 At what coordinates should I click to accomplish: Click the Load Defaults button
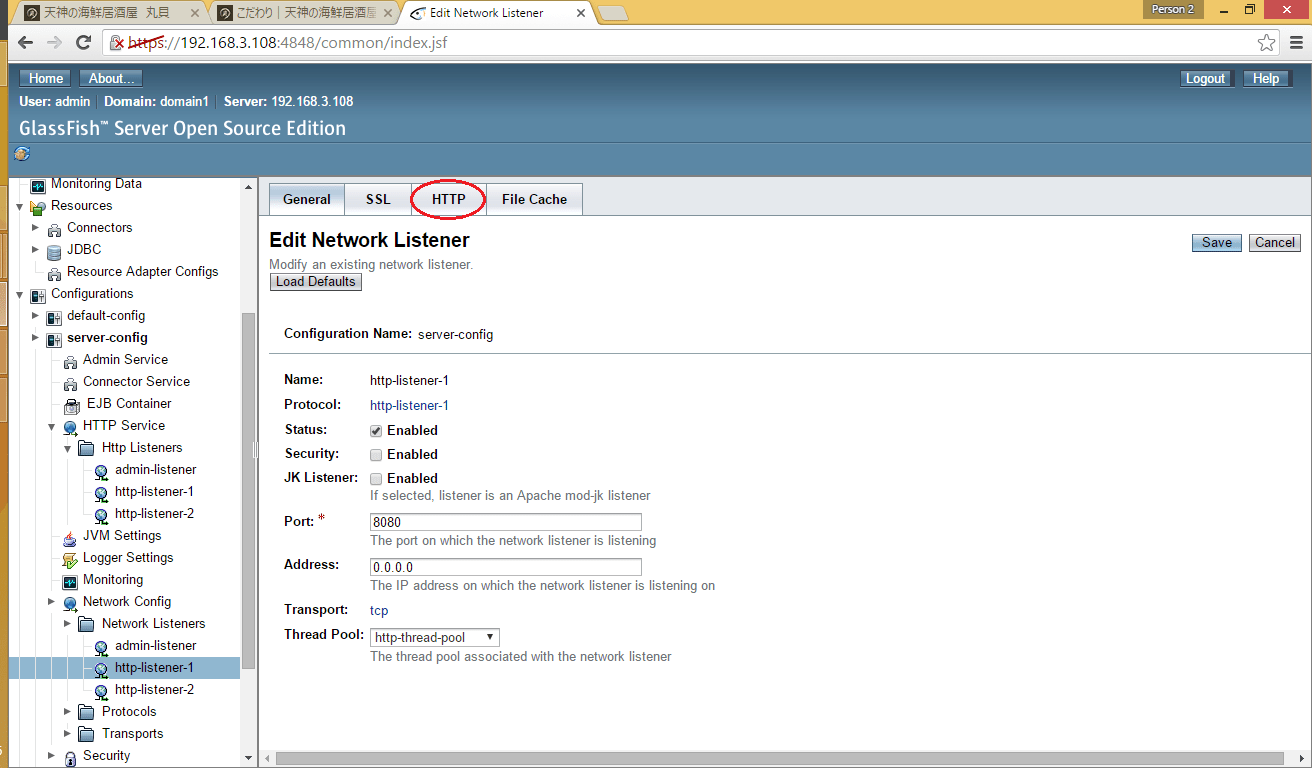click(316, 282)
